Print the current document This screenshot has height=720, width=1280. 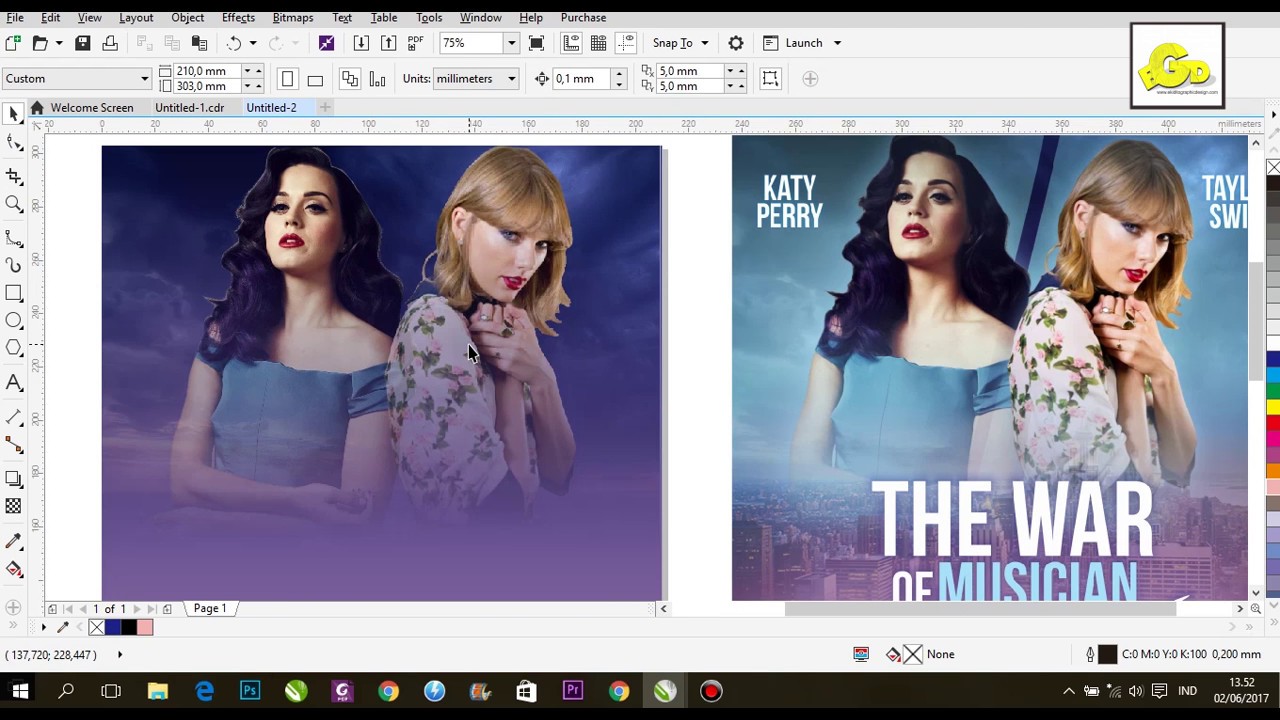pos(110,43)
